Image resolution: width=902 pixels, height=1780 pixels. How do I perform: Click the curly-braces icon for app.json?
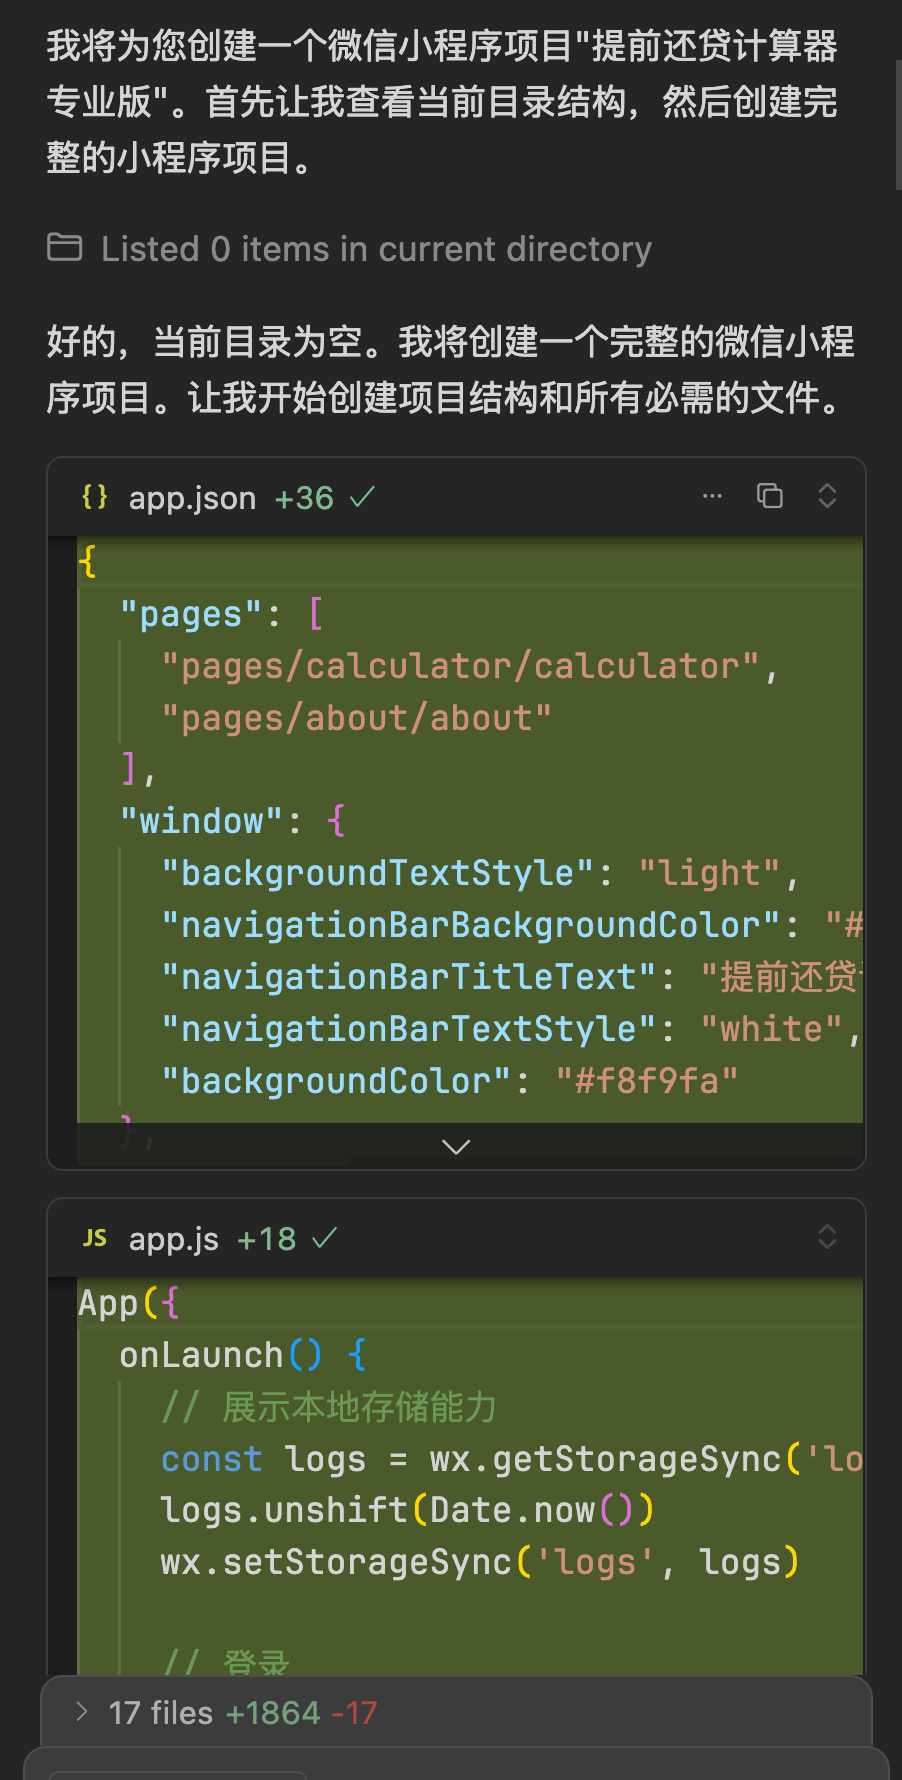point(95,497)
